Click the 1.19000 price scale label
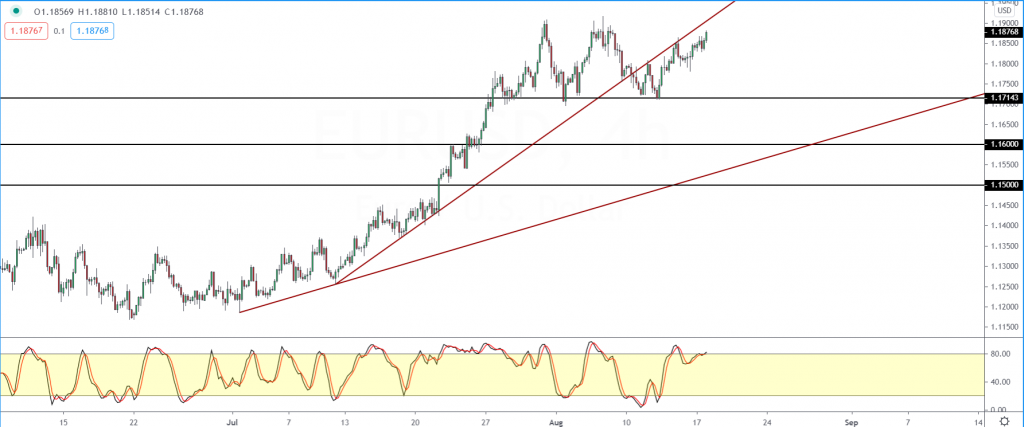The height and width of the screenshot is (427, 1024). pos(1003,22)
